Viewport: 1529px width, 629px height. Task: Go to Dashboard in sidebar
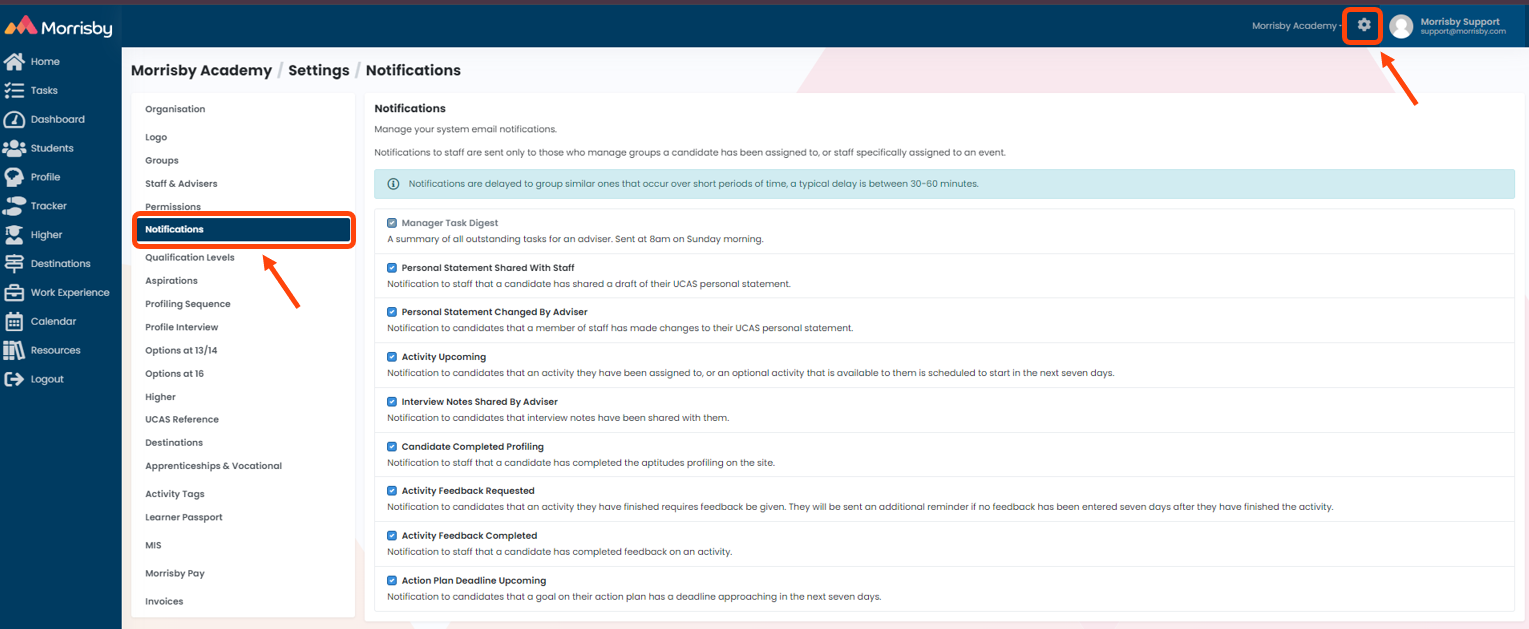coord(58,119)
